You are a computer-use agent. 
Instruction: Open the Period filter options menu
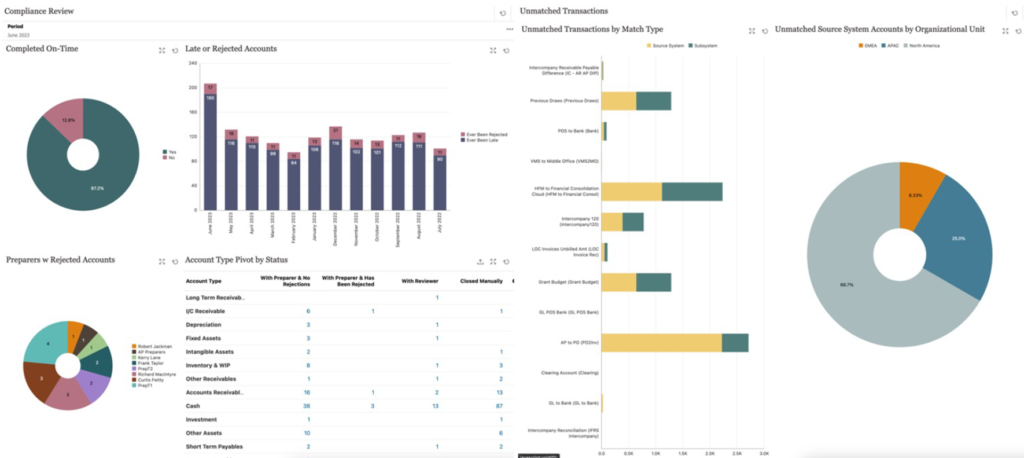coord(508,28)
